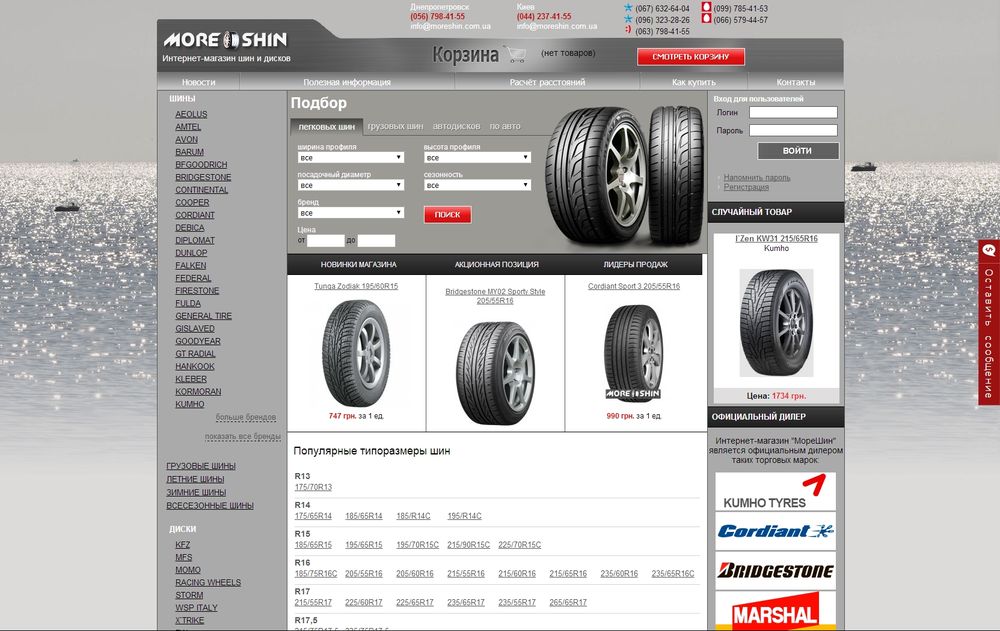
Task: Open the Bridgestone MY02 tire image
Action: tap(496, 373)
